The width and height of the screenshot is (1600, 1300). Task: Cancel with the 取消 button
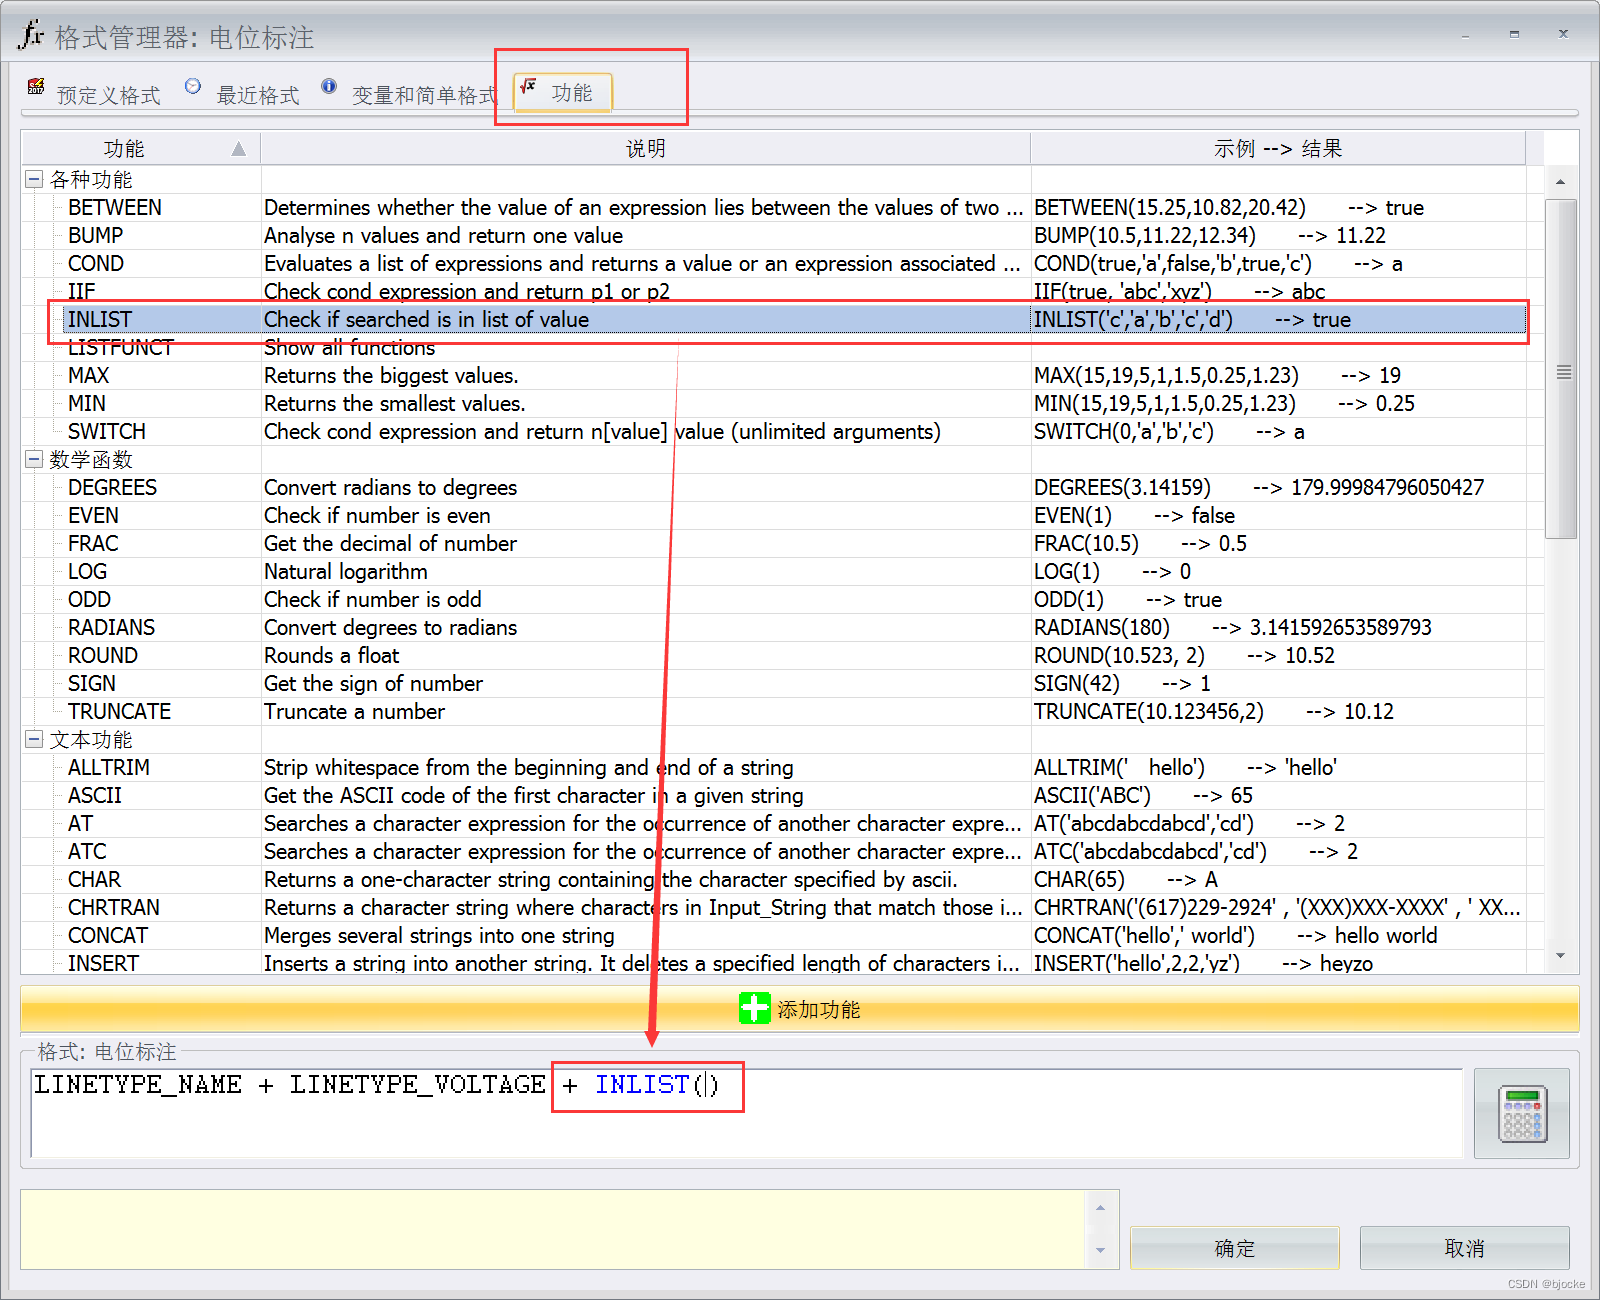[1465, 1248]
